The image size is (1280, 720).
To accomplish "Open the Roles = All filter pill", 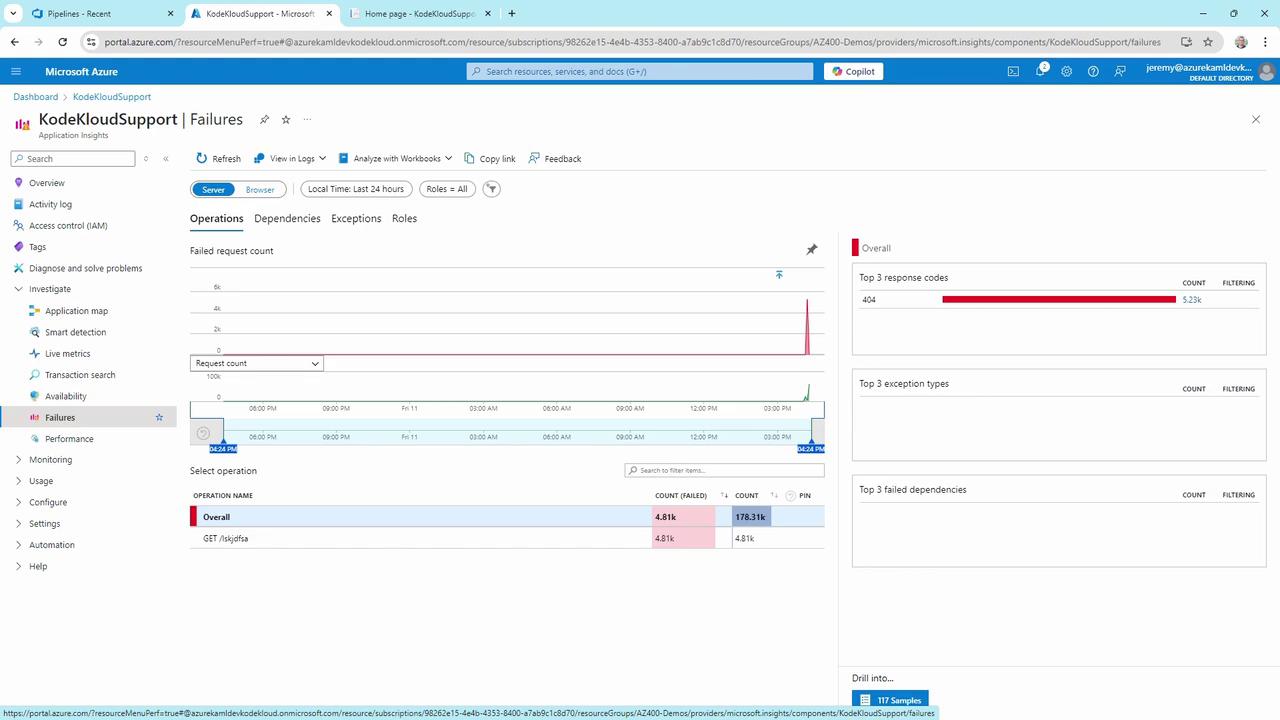I will (x=447, y=189).
